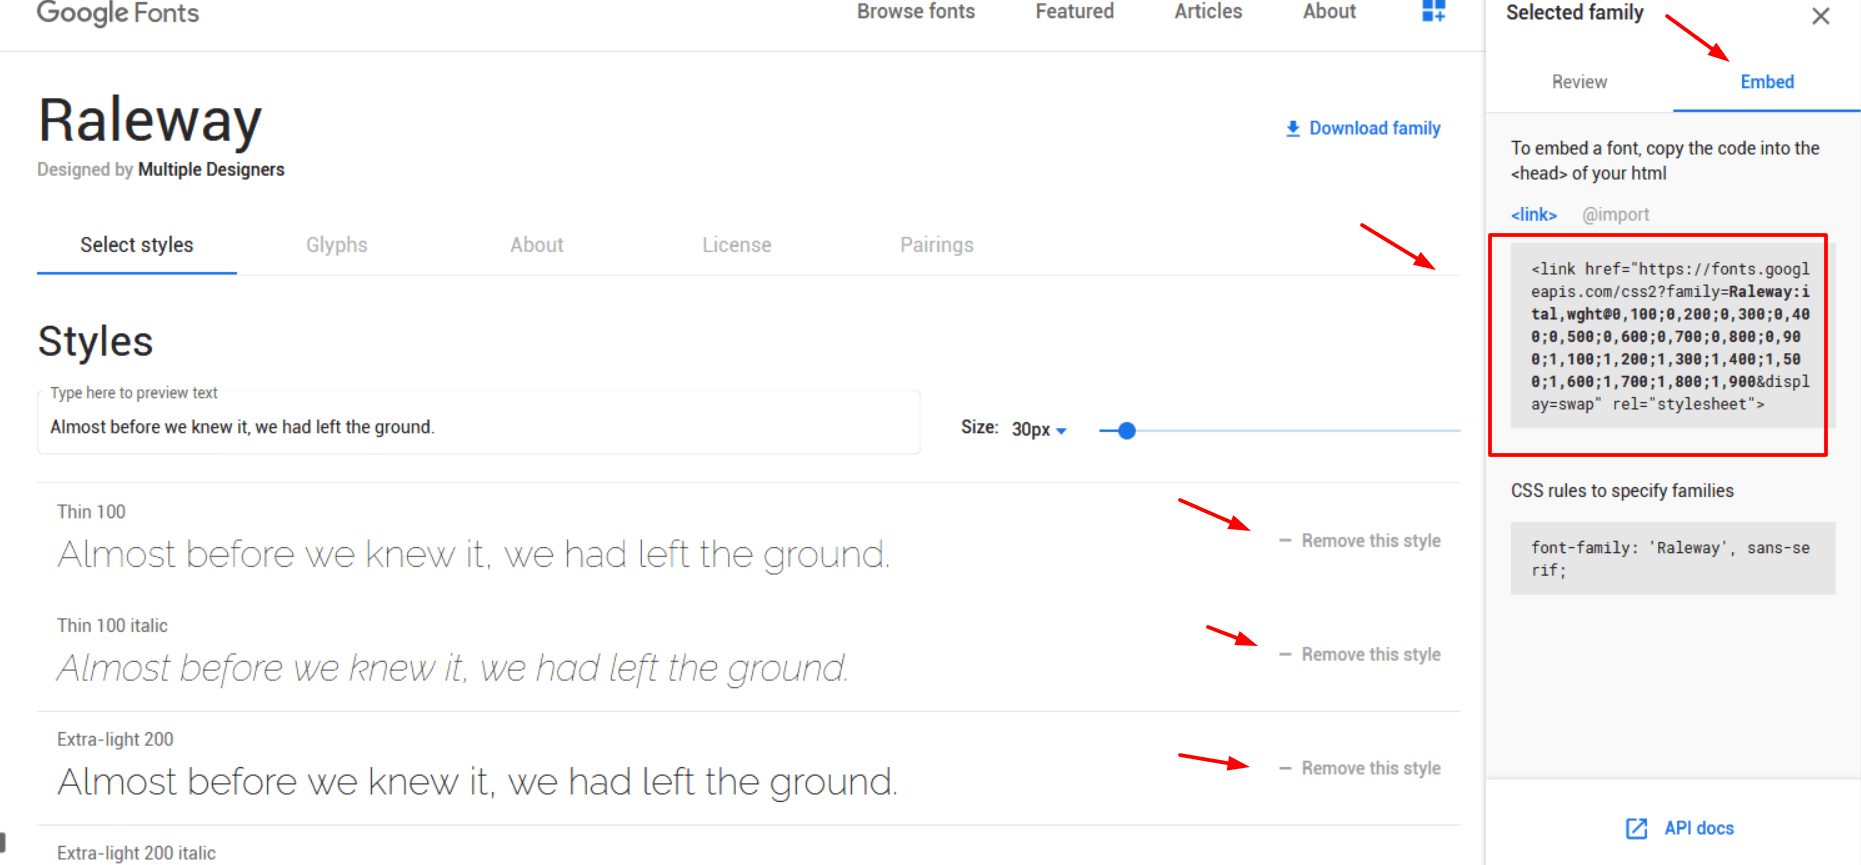Click the CSS rules to specify families heading

[x=1622, y=491]
